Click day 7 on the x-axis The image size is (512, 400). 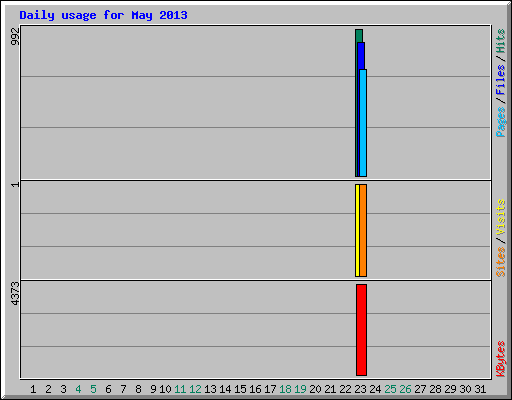[x=123, y=389]
